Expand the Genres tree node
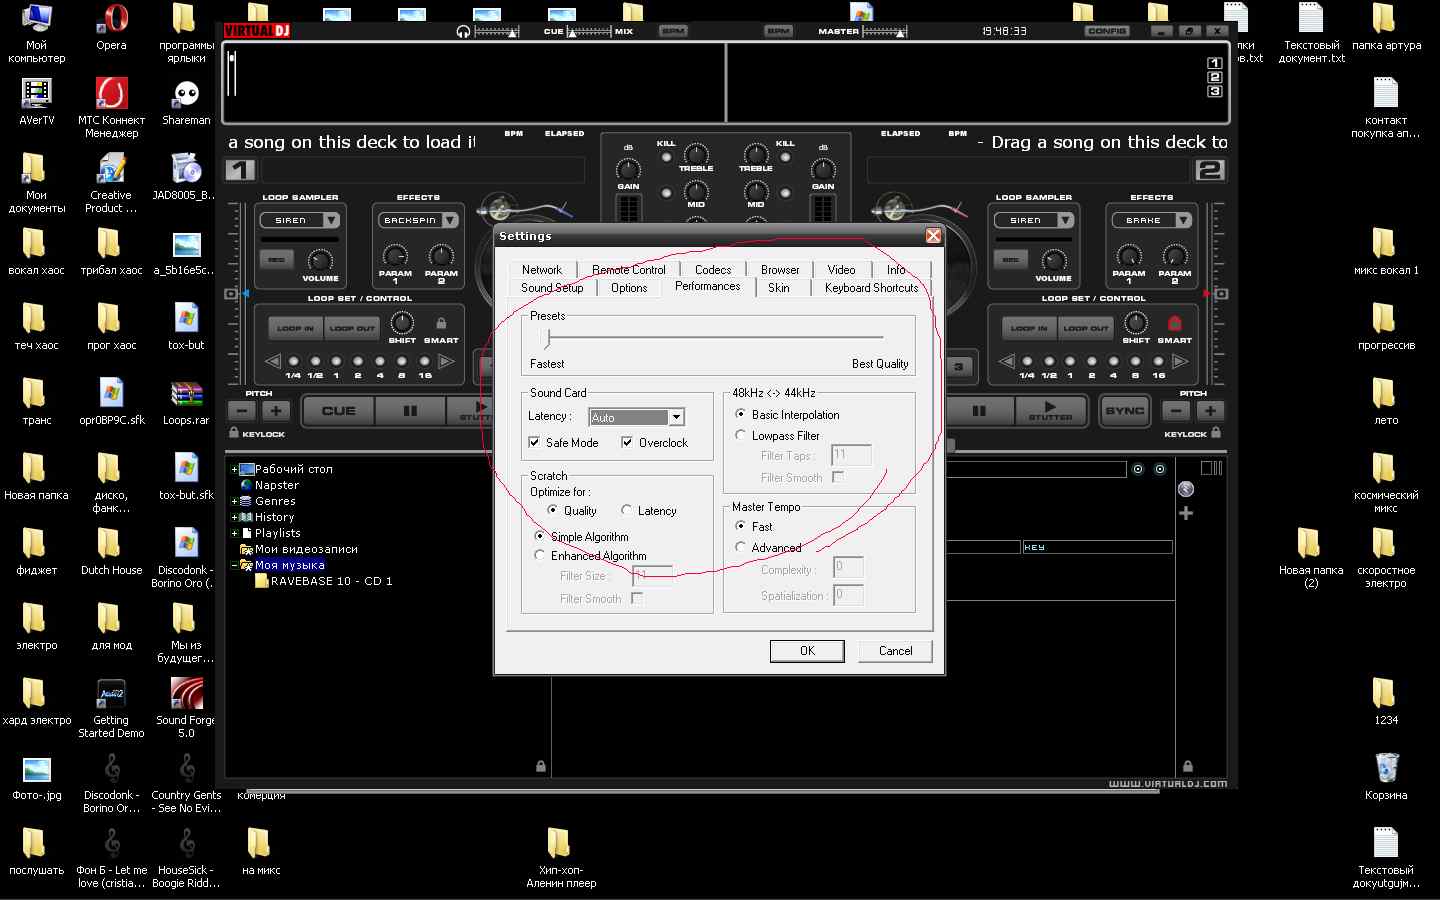Image resolution: width=1440 pixels, height=900 pixels. pyautogui.click(x=234, y=501)
